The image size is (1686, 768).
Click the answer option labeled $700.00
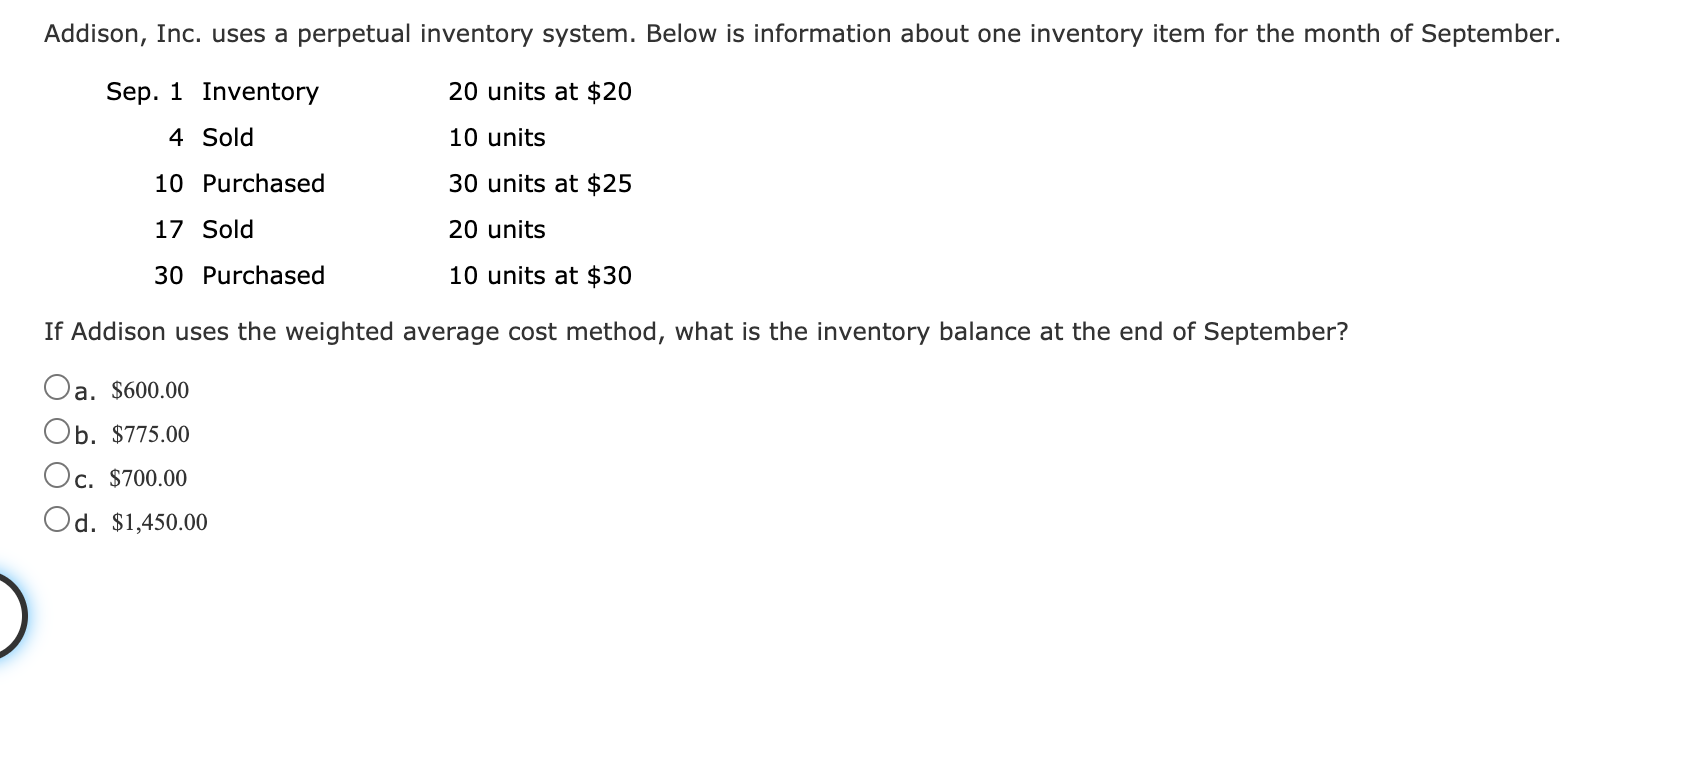click(148, 478)
